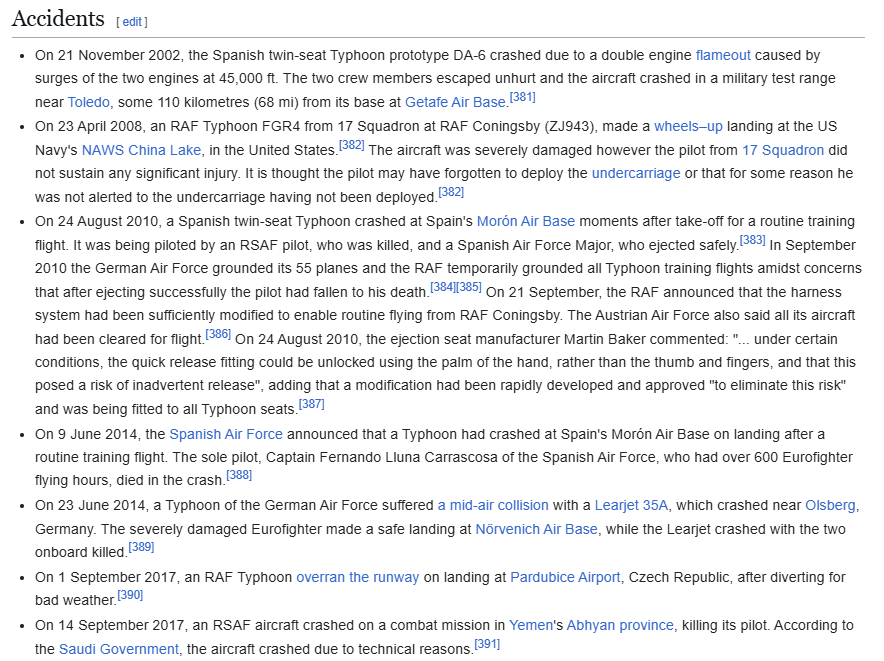Click the text 'On 21 November 2002'
Image resolution: width=884 pixels, height=661 pixels.
click(107, 55)
